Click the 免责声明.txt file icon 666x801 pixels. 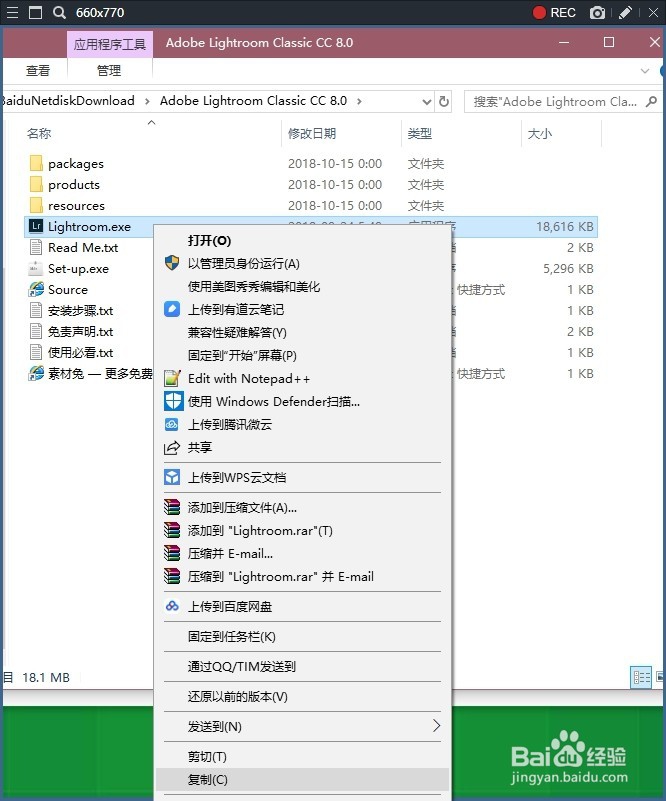point(36,331)
